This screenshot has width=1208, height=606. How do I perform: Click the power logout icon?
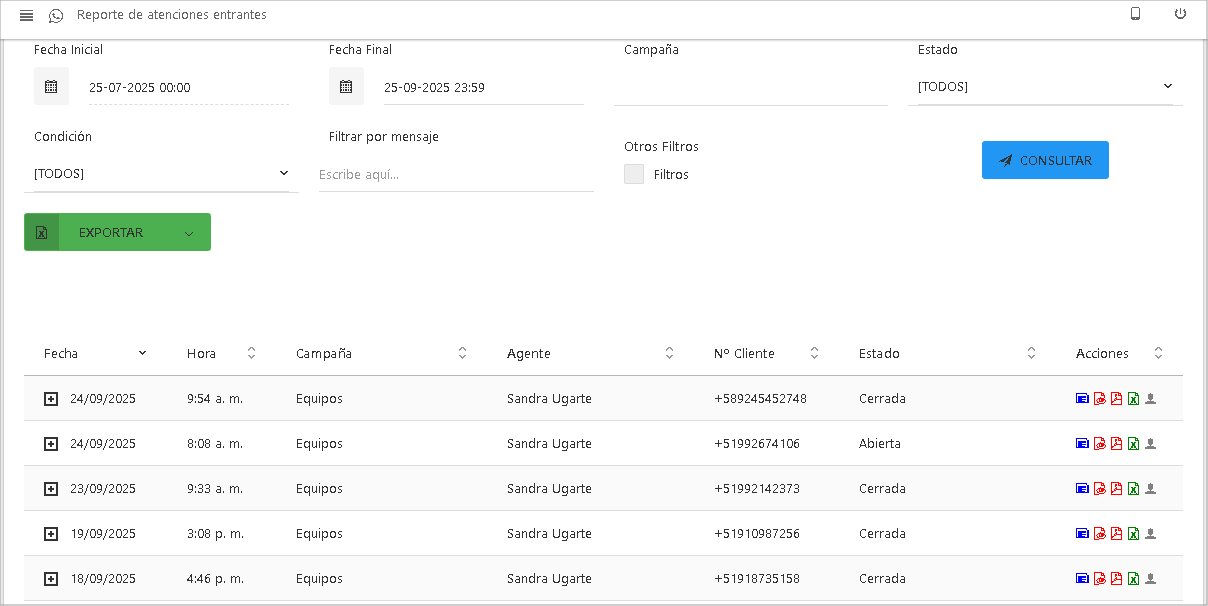coord(1180,14)
